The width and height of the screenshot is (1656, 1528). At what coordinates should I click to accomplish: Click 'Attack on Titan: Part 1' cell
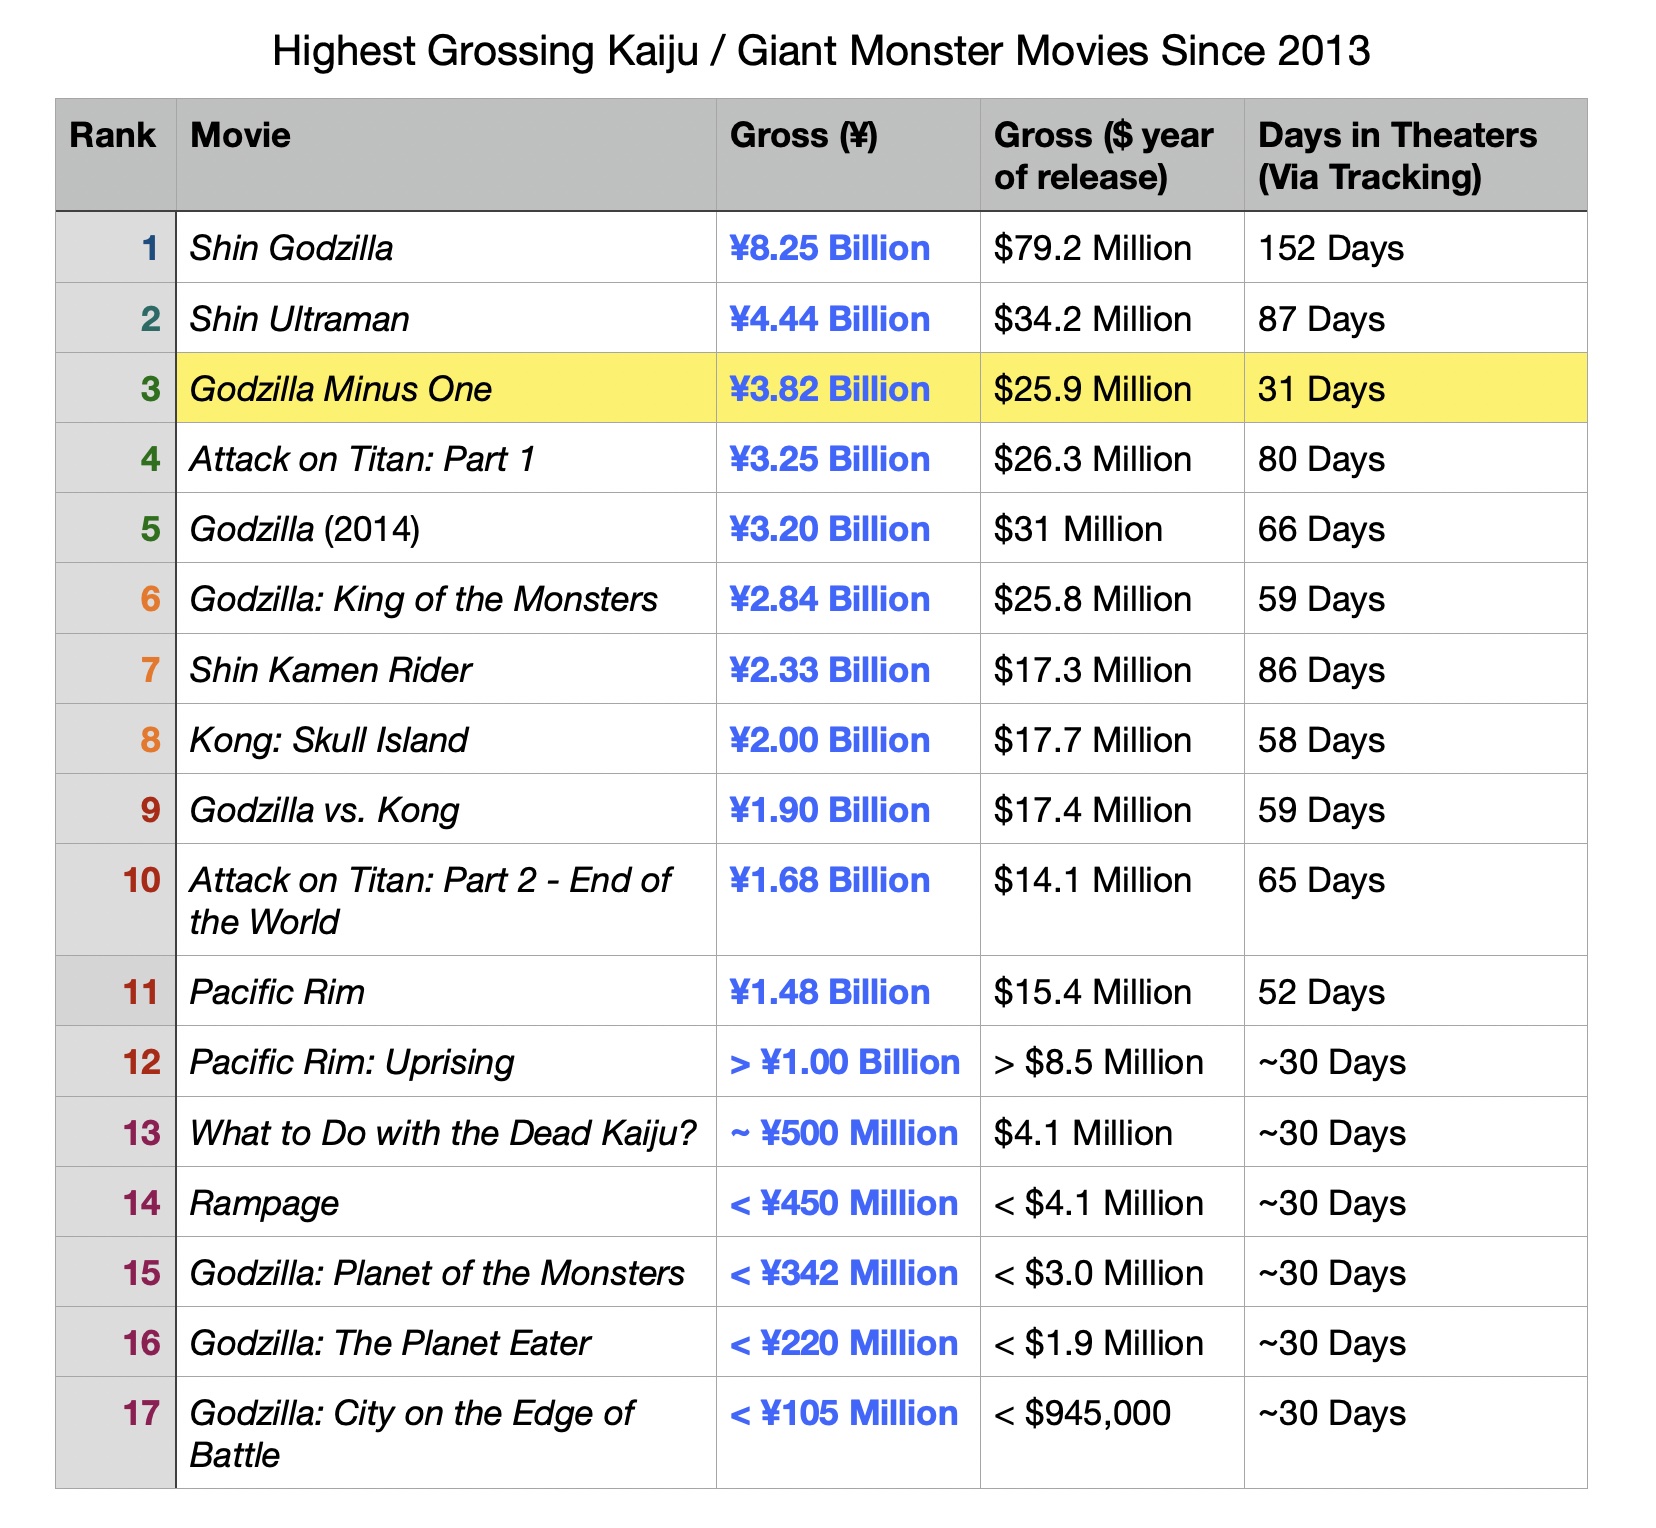click(446, 458)
